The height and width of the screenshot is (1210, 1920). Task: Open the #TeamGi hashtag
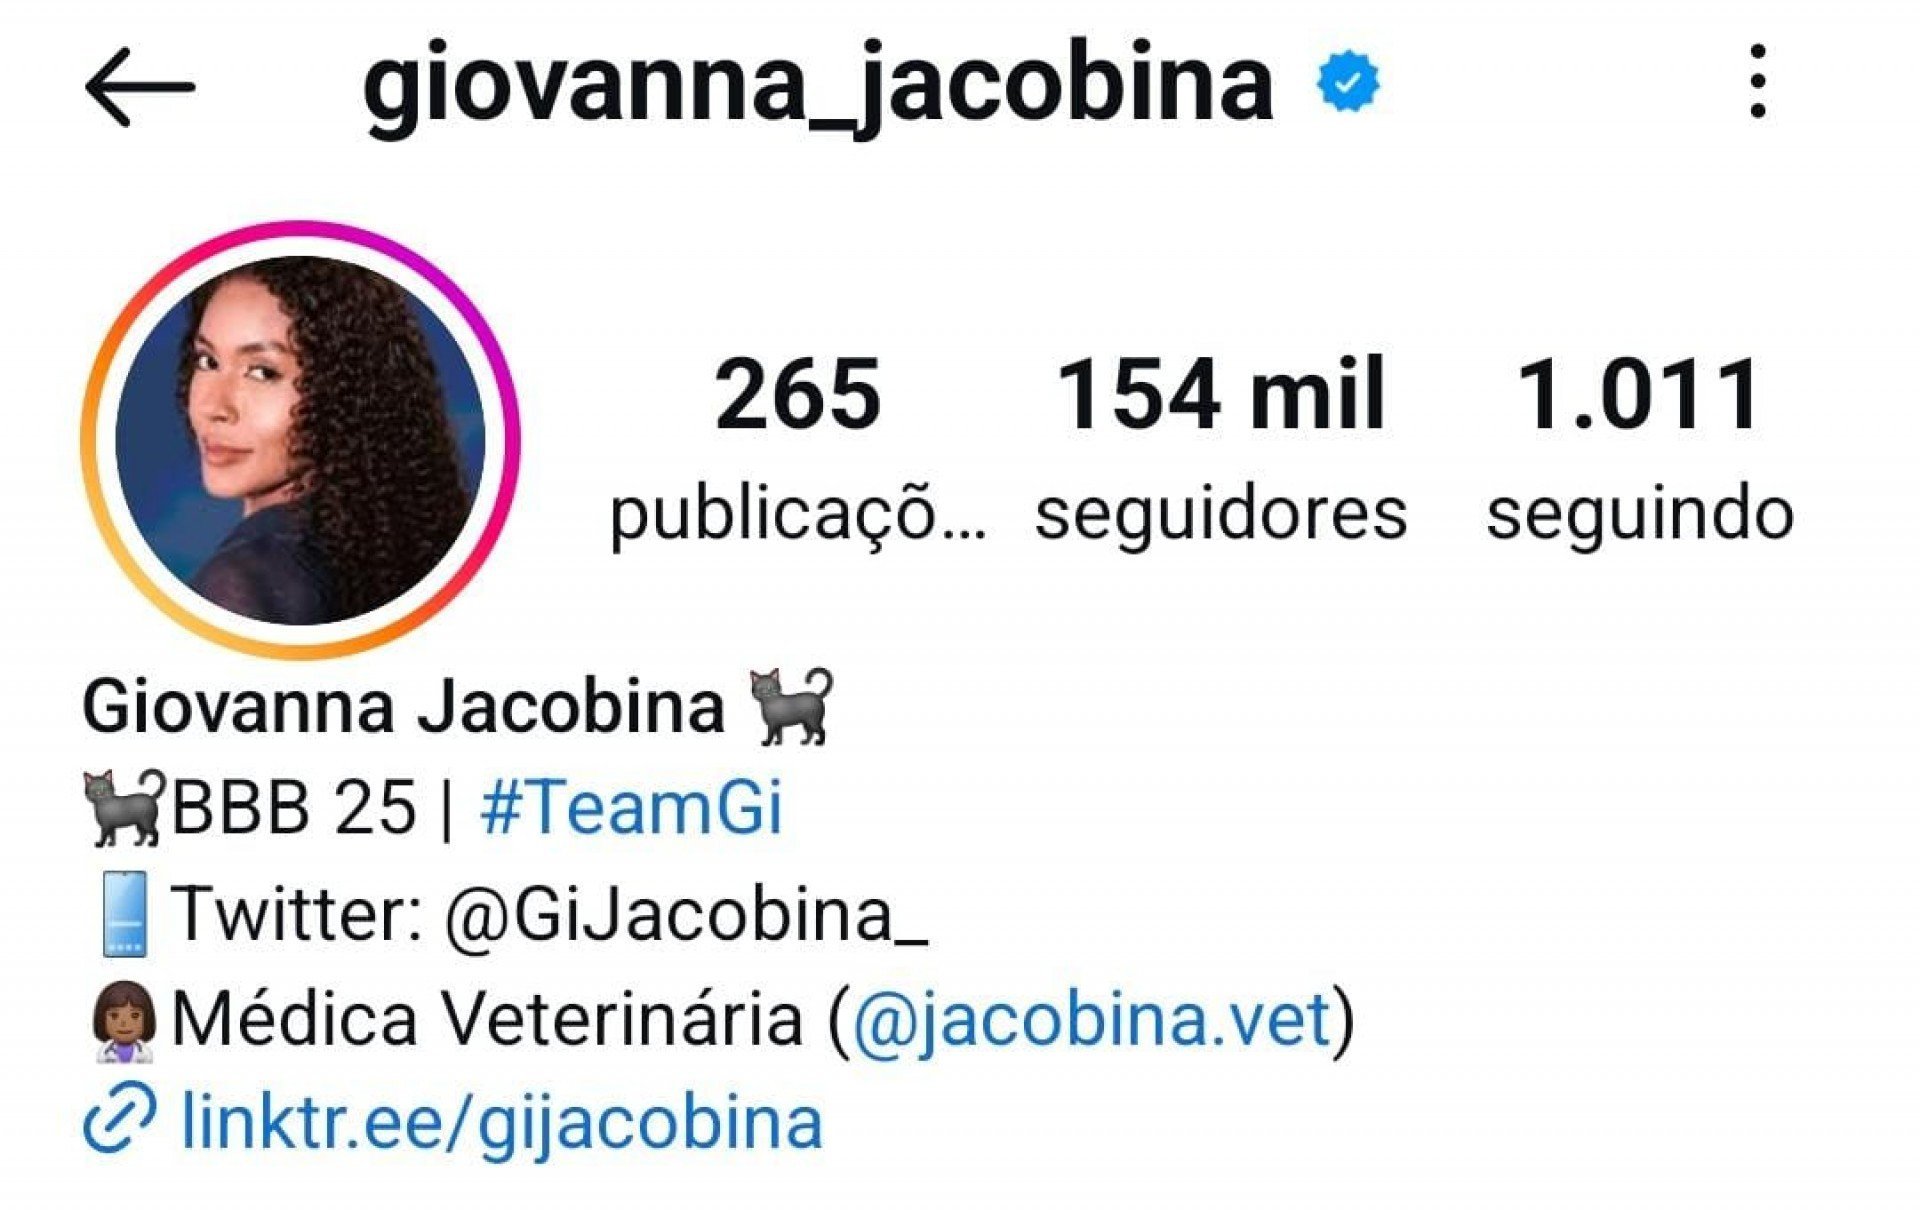pyautogui.click(x=631, y=808)
